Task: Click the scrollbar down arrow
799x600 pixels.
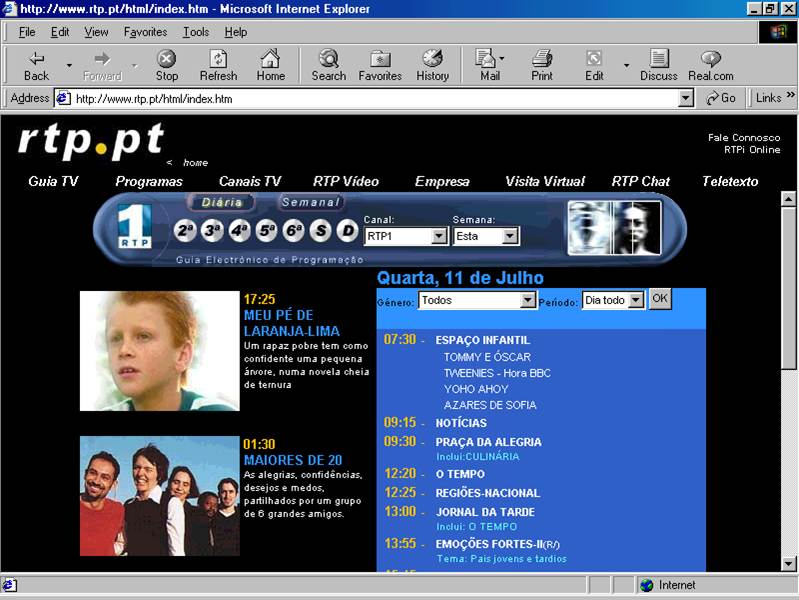Action: click(788, 564)
